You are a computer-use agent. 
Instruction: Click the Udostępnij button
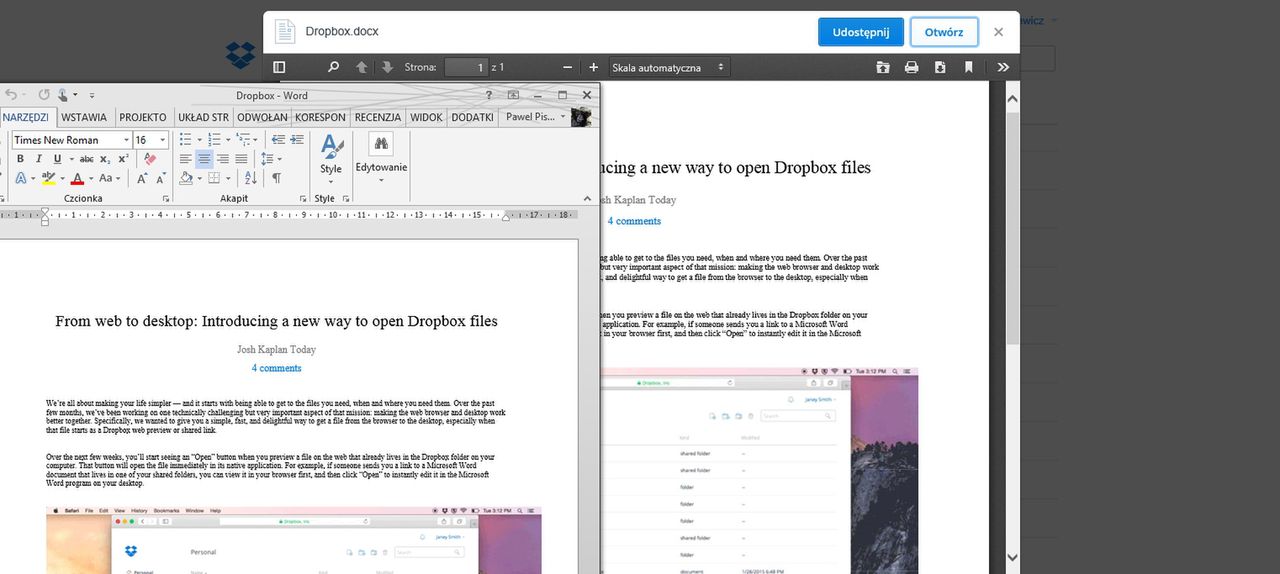click(x=861, y=32)
